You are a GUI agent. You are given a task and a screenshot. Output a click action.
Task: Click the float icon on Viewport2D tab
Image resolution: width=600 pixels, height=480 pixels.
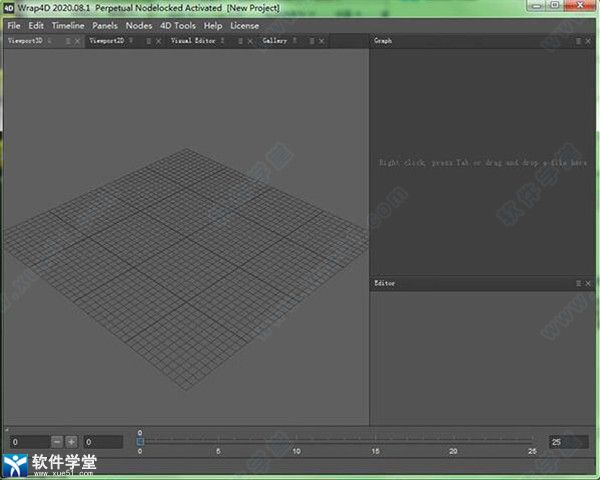tap(148, 41)
